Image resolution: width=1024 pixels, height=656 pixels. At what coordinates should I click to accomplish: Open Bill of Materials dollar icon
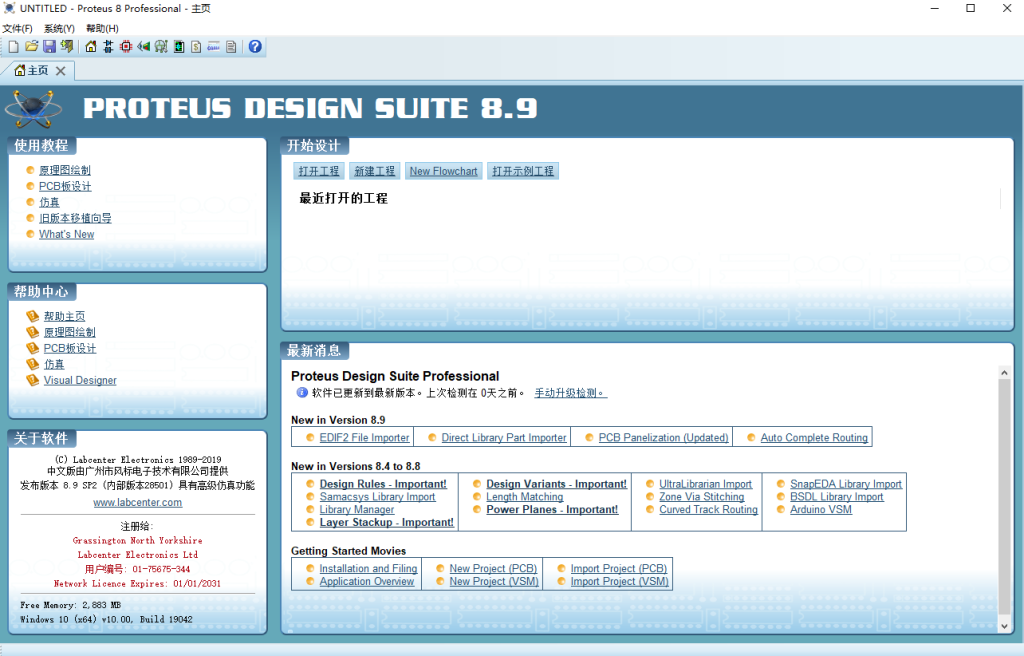click(196, 47)
